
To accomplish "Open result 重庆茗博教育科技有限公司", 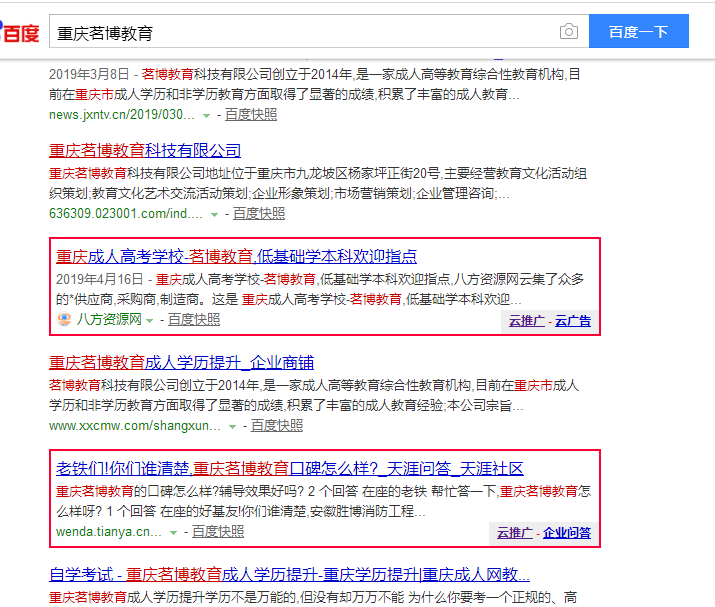I will [145, 150].
